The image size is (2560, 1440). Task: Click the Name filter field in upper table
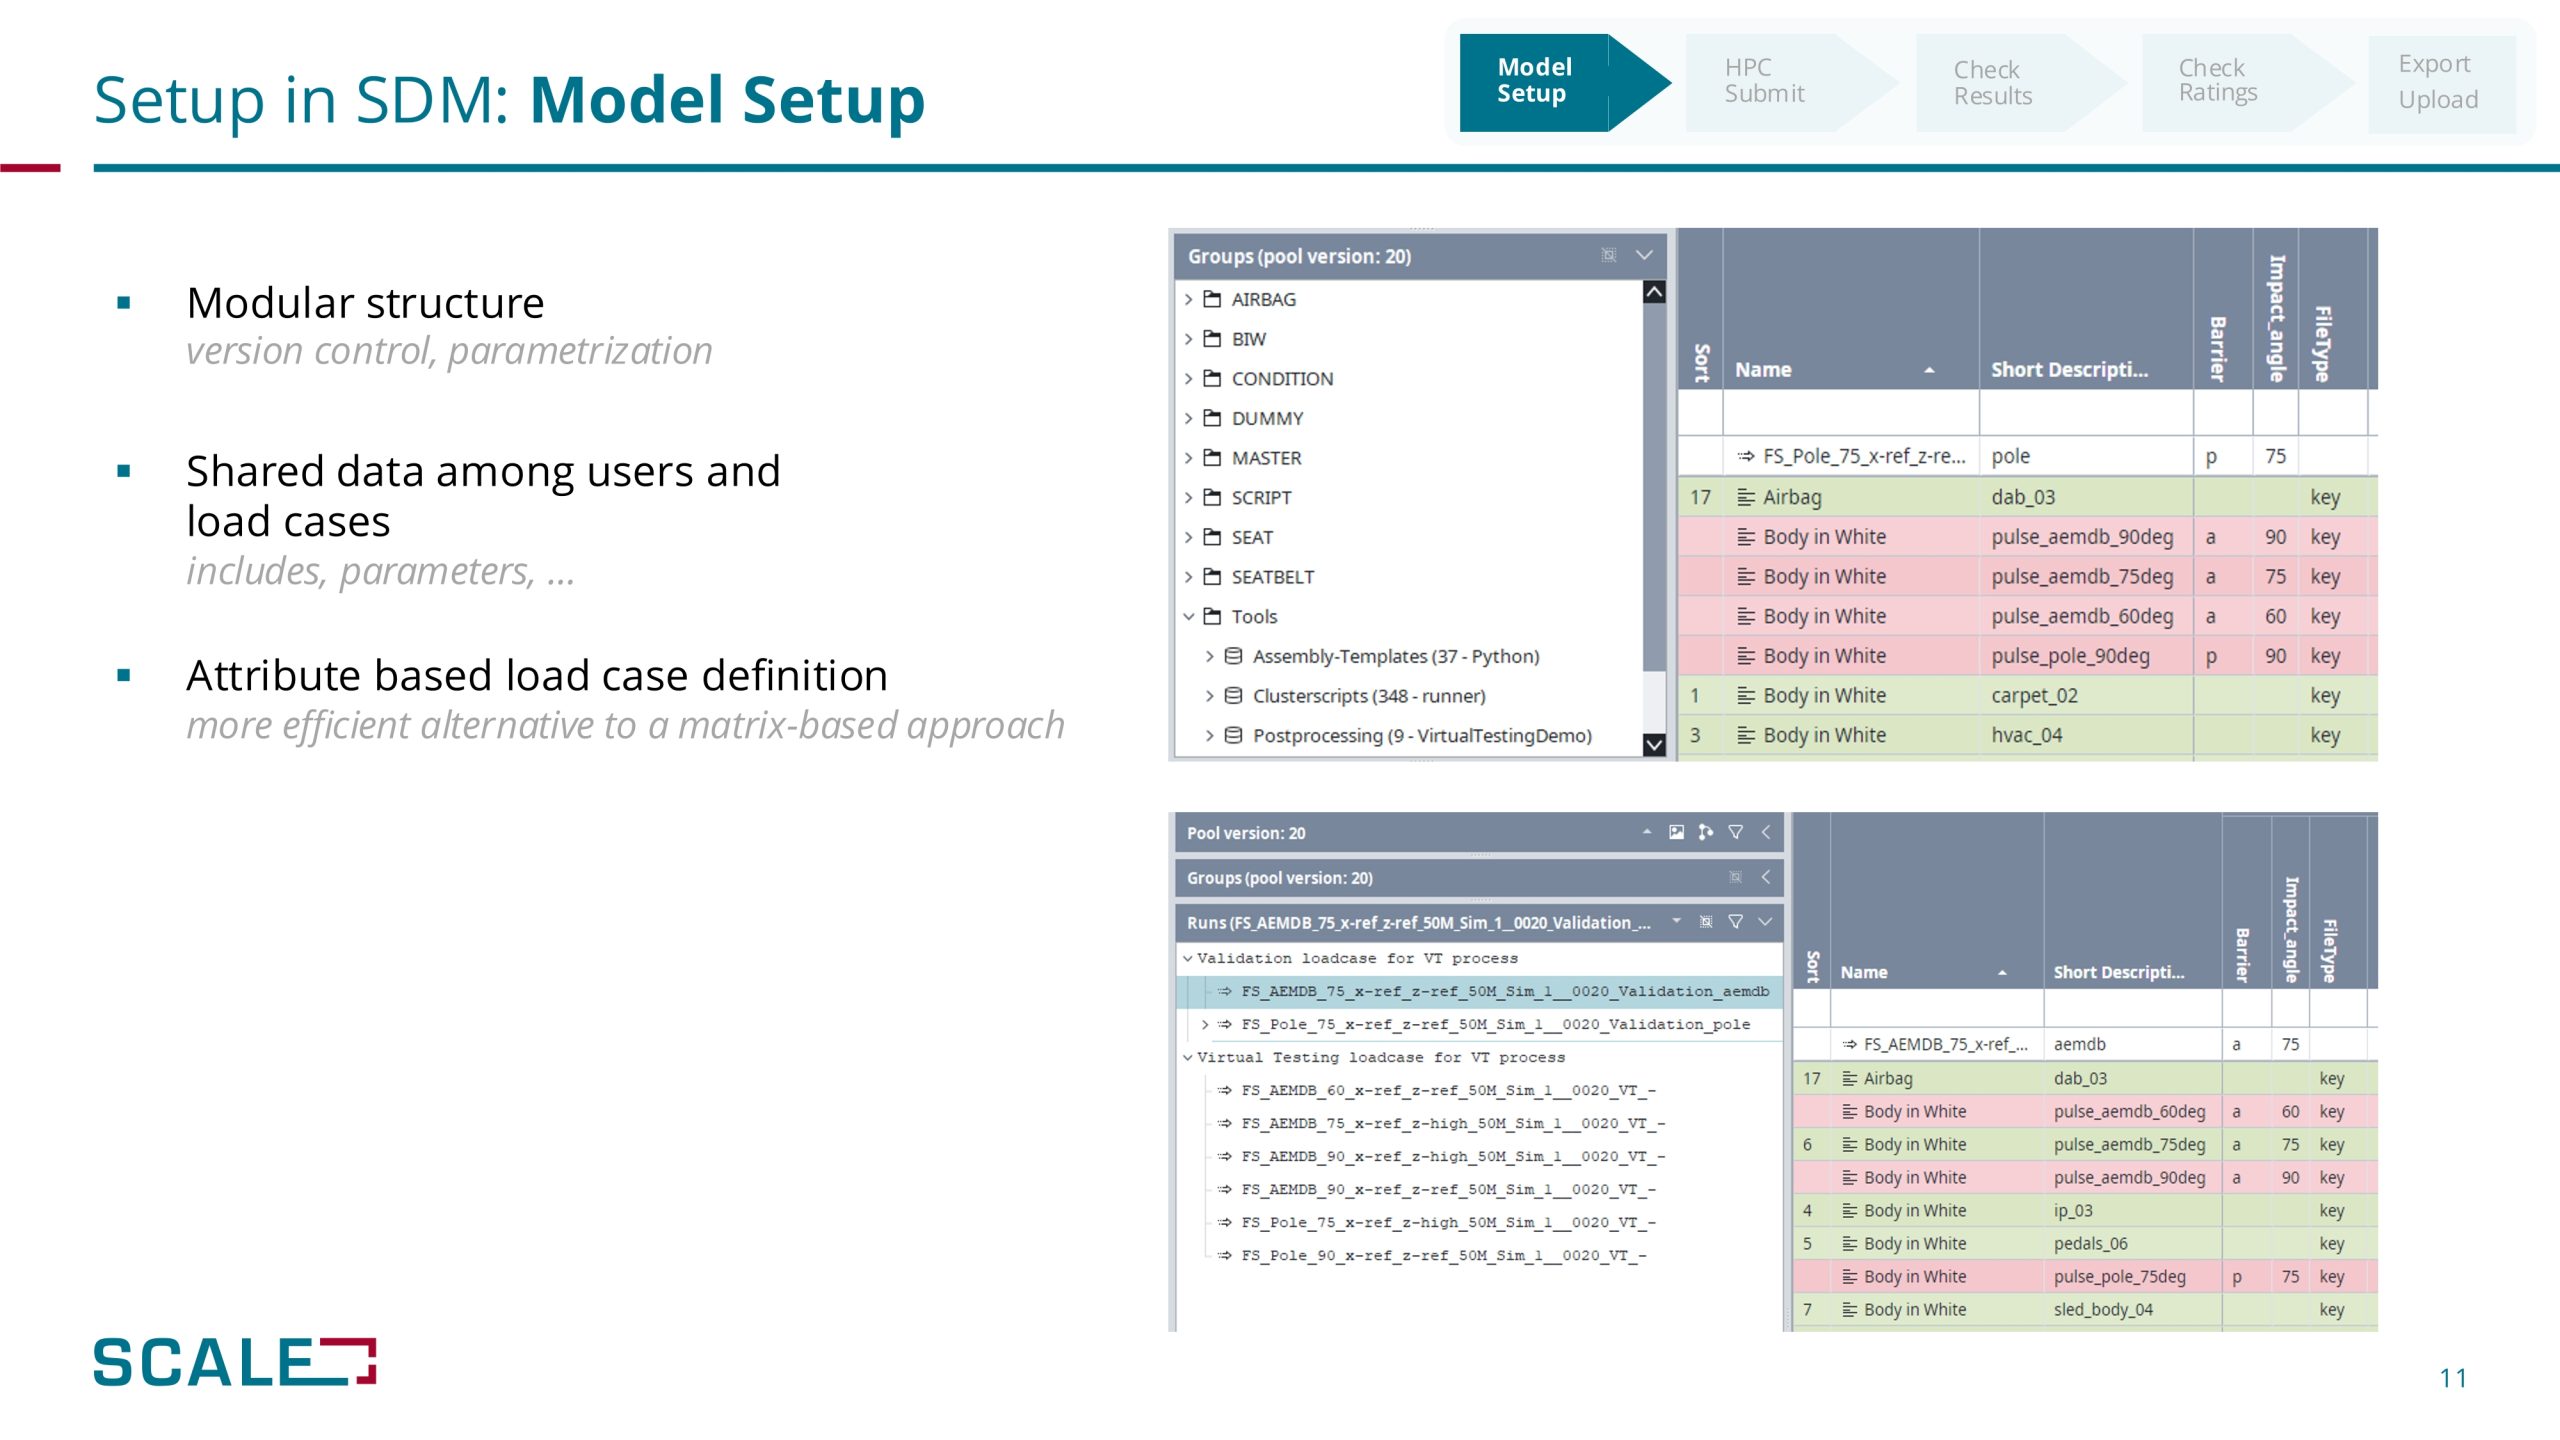click(1850, 411)
